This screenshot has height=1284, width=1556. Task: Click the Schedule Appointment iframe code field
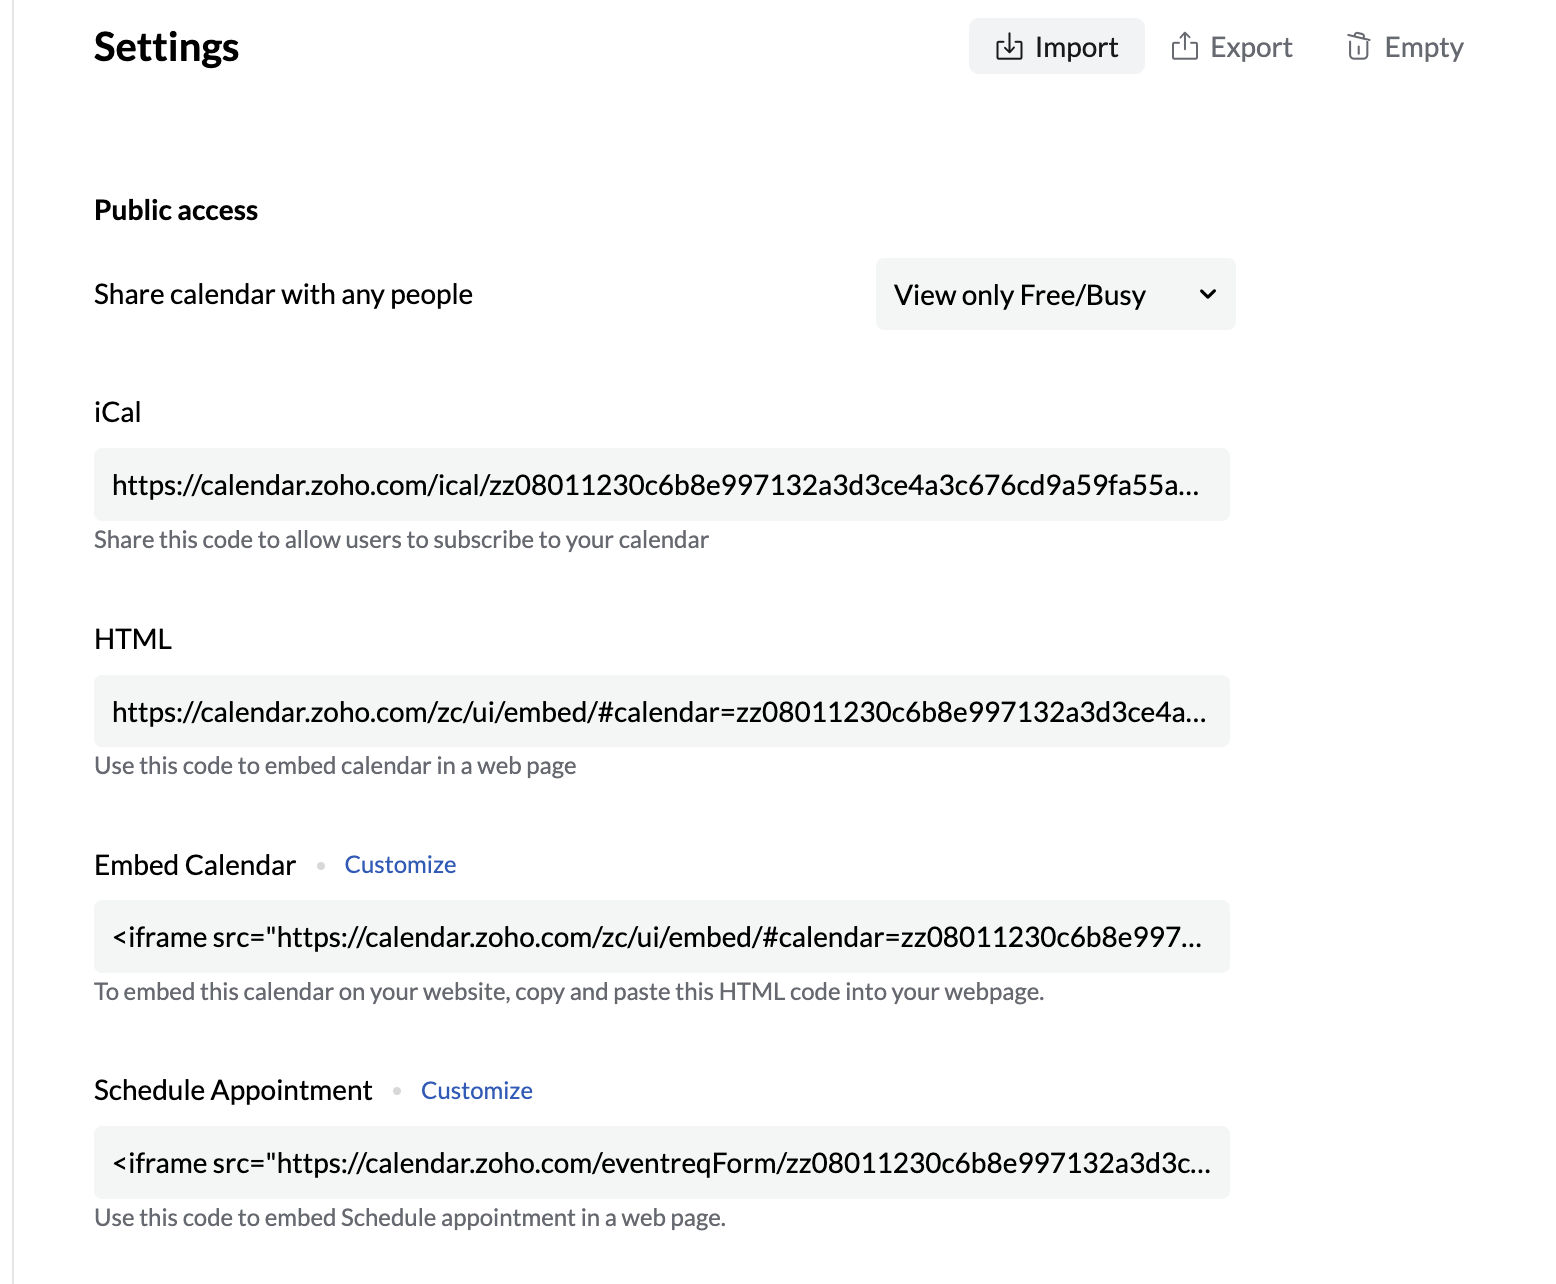(x=661, y=1163)
